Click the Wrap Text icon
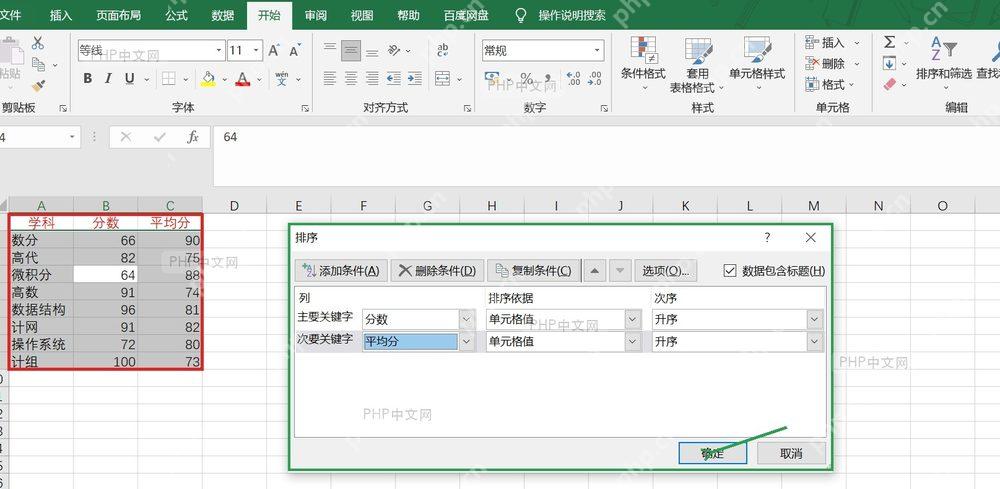Image resolution: width=1000 pixels, height=489 pixels. coord(443,50)
